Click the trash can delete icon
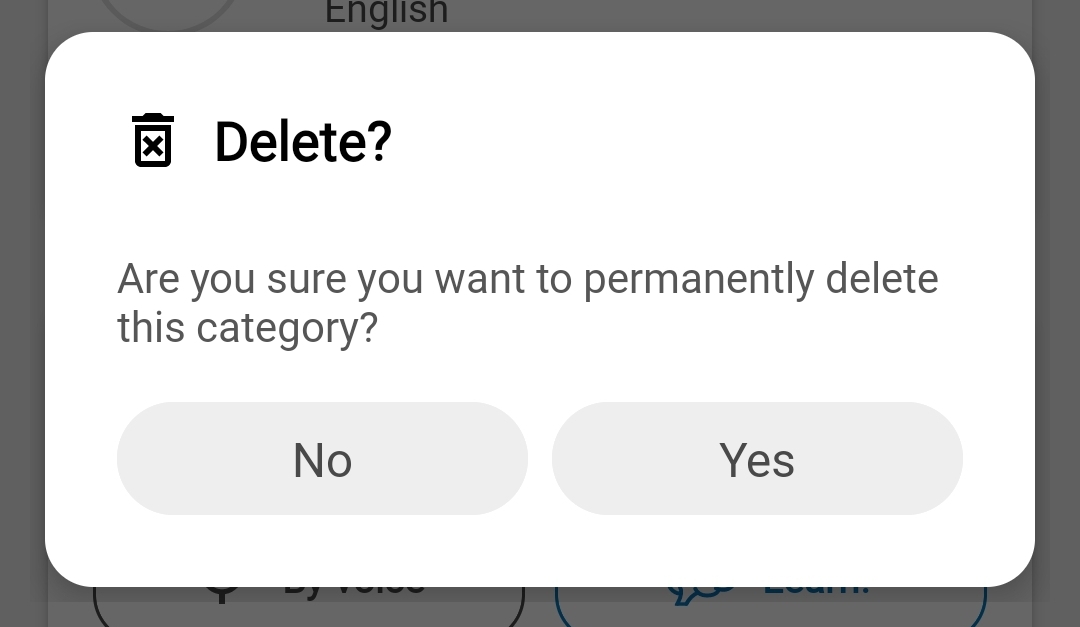Image resolution: width=1080 pixels, height=627 pixels. tap(153, 140)
